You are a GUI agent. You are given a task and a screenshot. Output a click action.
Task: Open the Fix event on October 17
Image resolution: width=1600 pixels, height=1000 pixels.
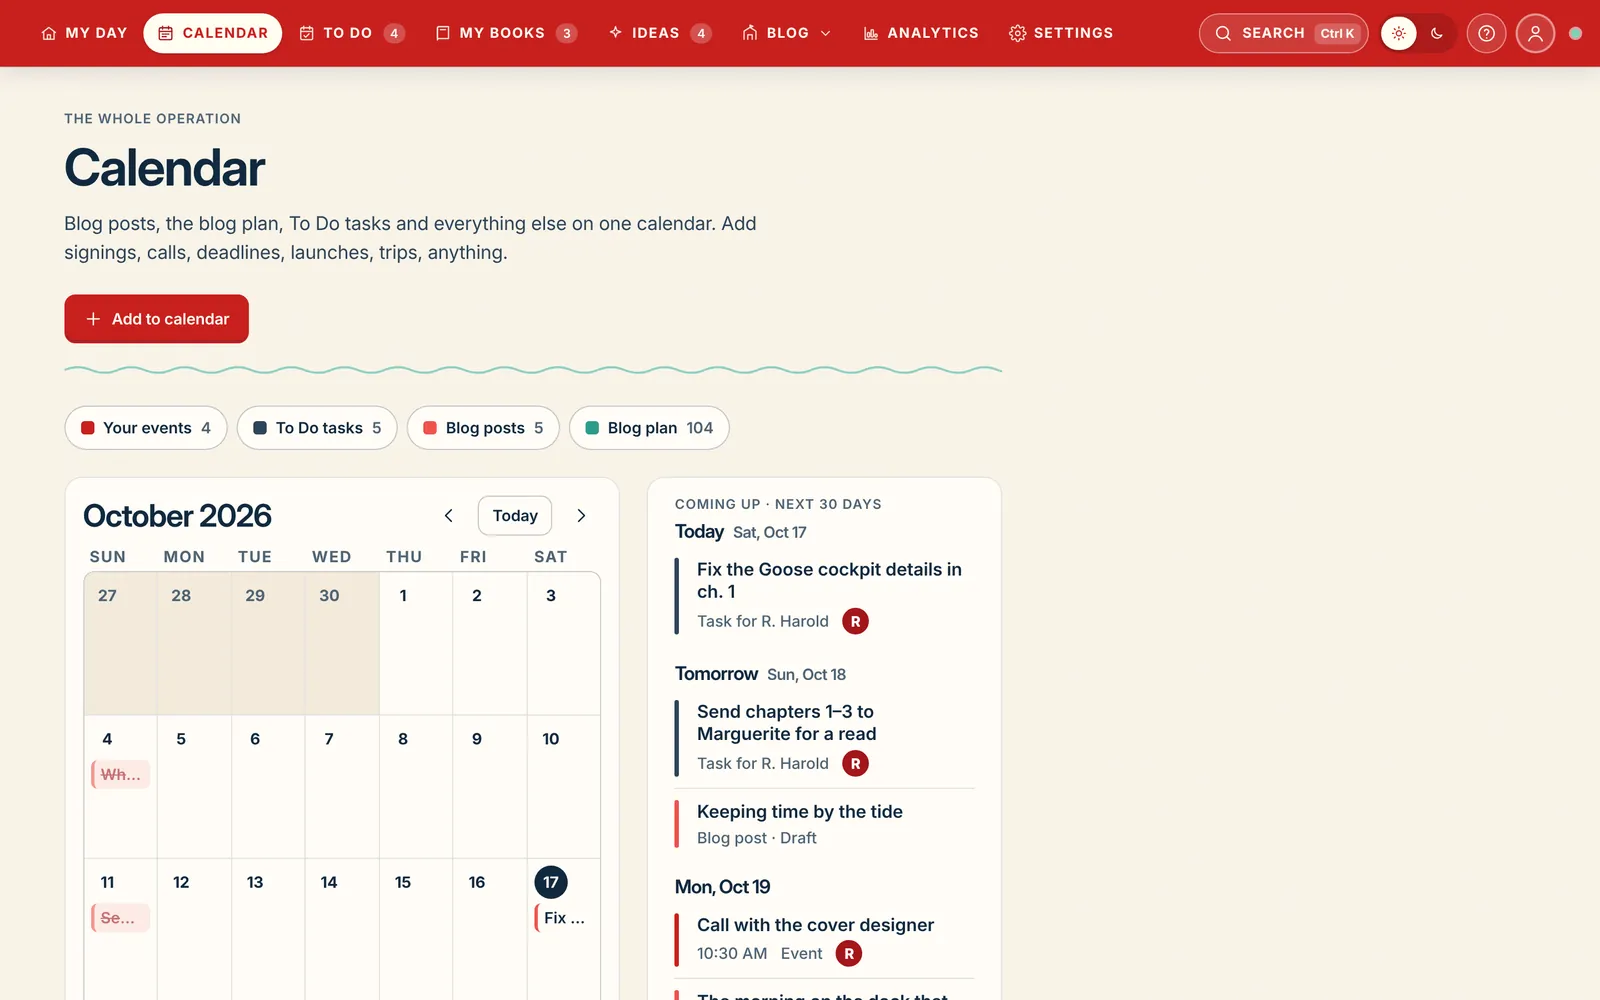[564, 918]
